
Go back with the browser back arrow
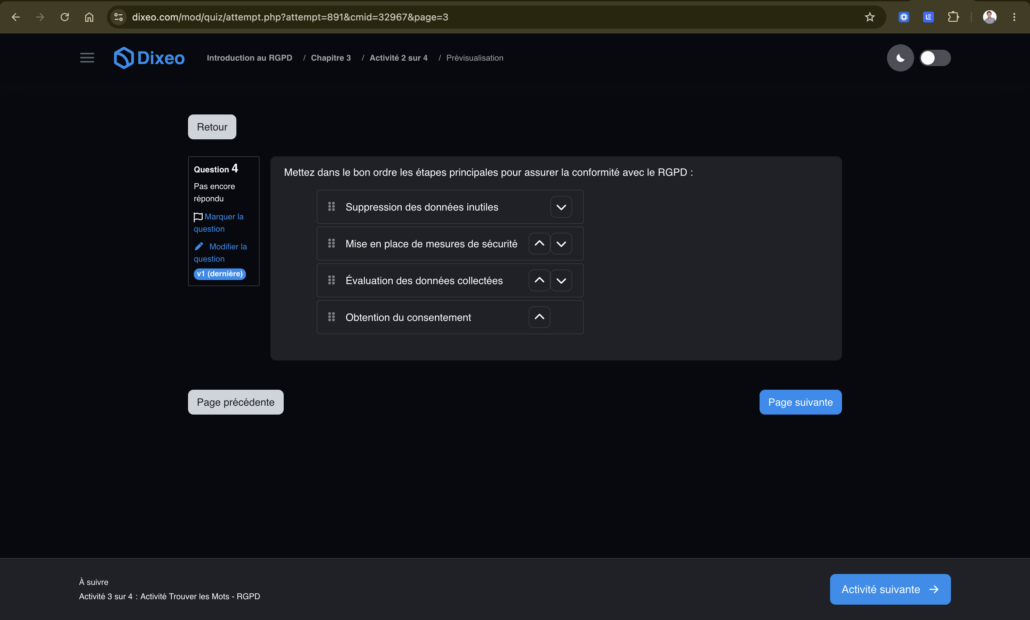pyautogui.click(x=16, y=17)
